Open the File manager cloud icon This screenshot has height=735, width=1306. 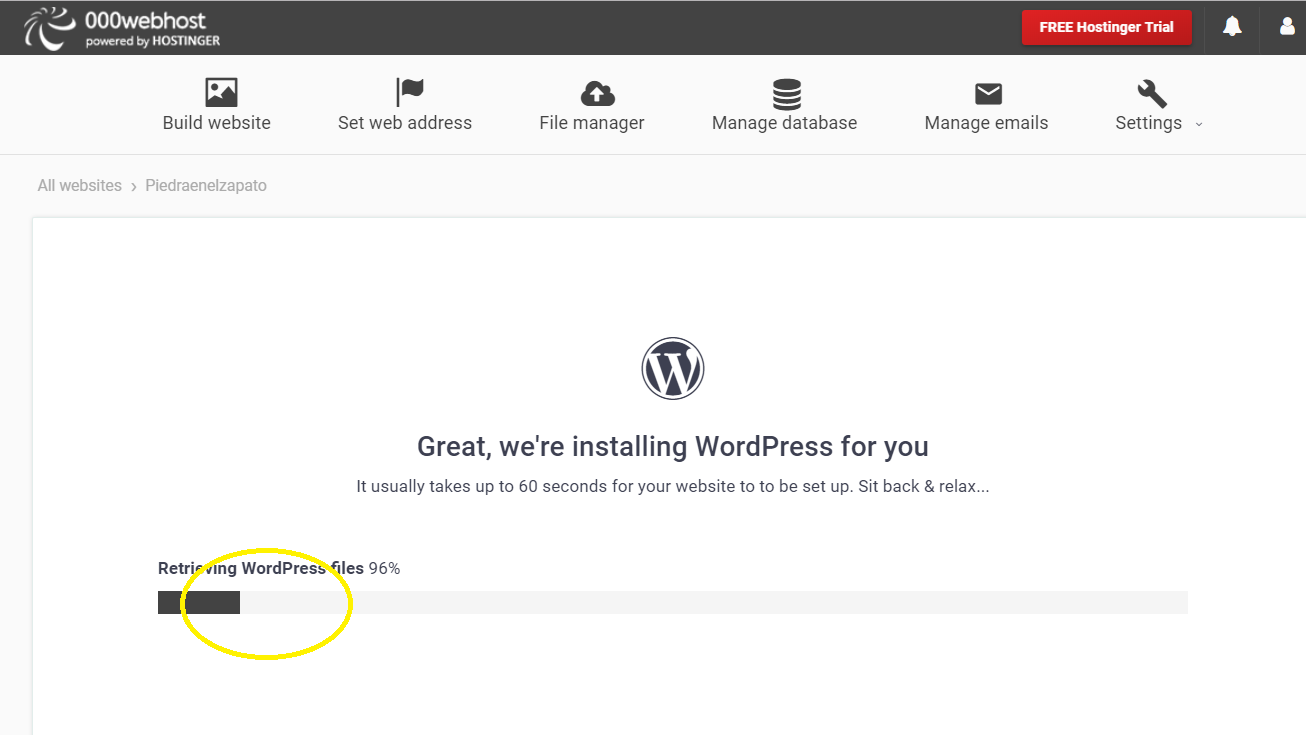(x=597, y=91)
